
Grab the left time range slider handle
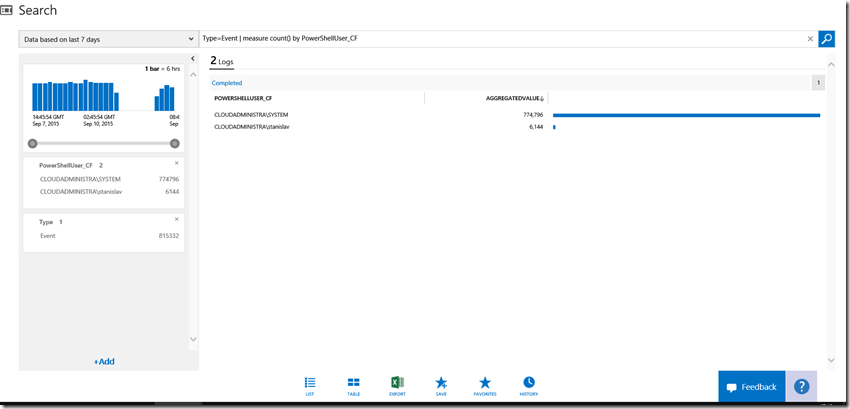[x=32, y=143]
